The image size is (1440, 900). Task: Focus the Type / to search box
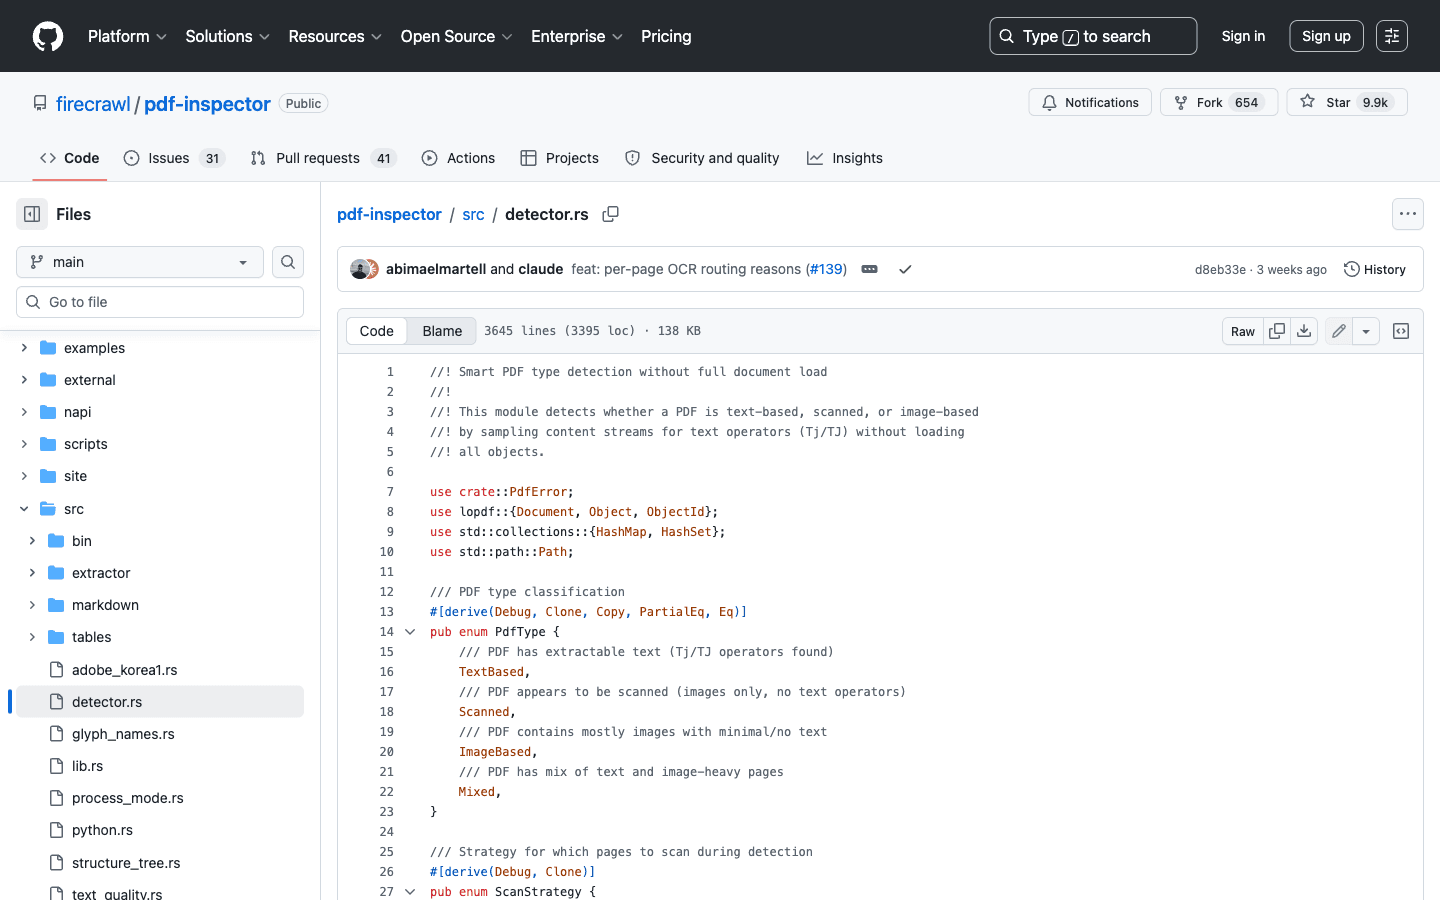pos(1093,36)
